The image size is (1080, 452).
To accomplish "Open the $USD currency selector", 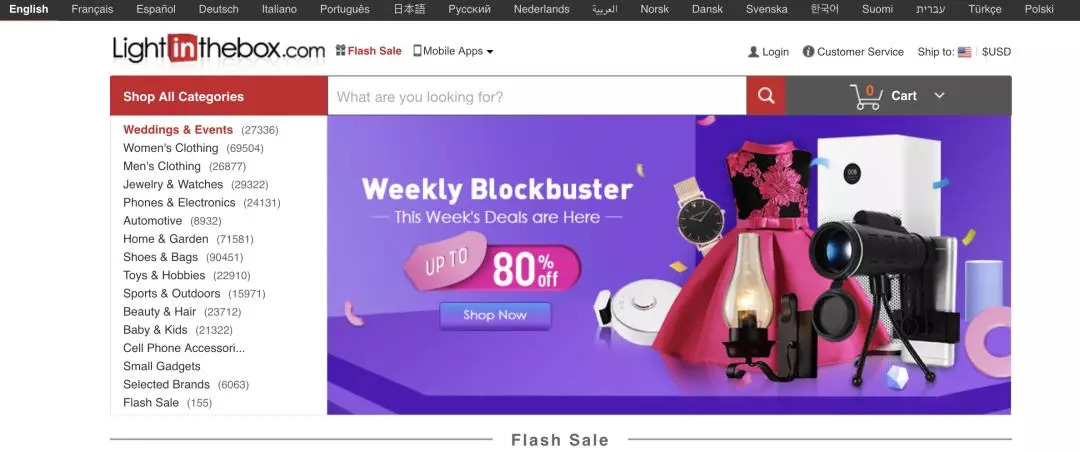I will pos(997,52).
